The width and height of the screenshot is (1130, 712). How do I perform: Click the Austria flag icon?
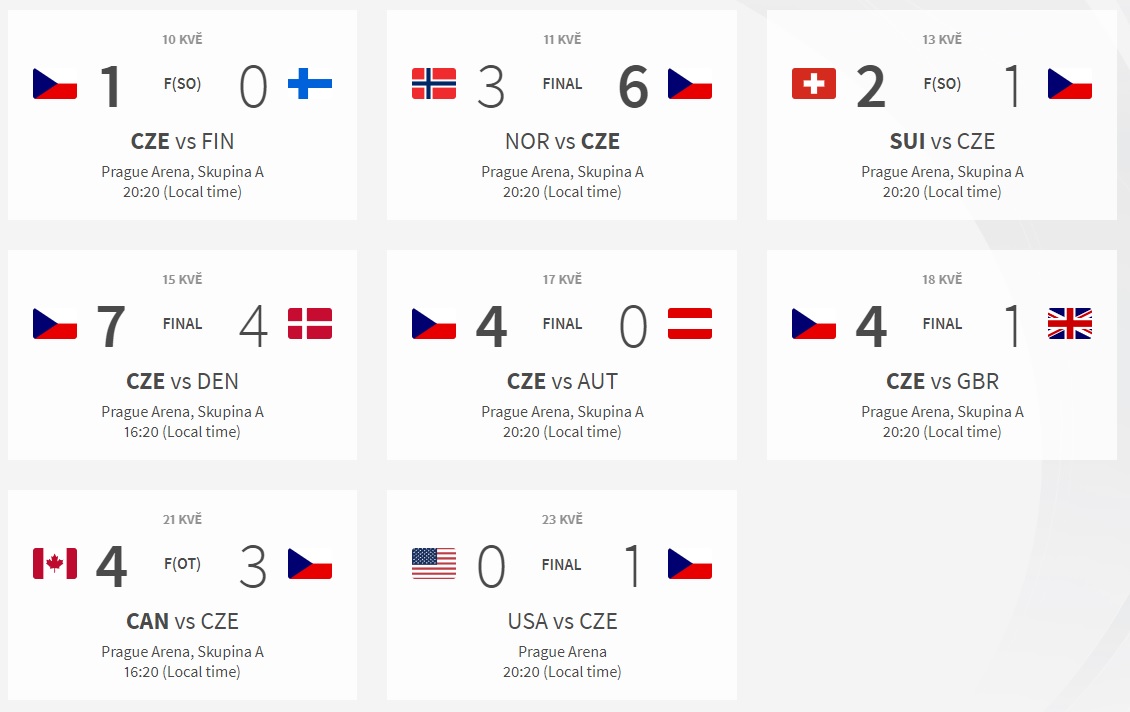(x=690, y=324)
